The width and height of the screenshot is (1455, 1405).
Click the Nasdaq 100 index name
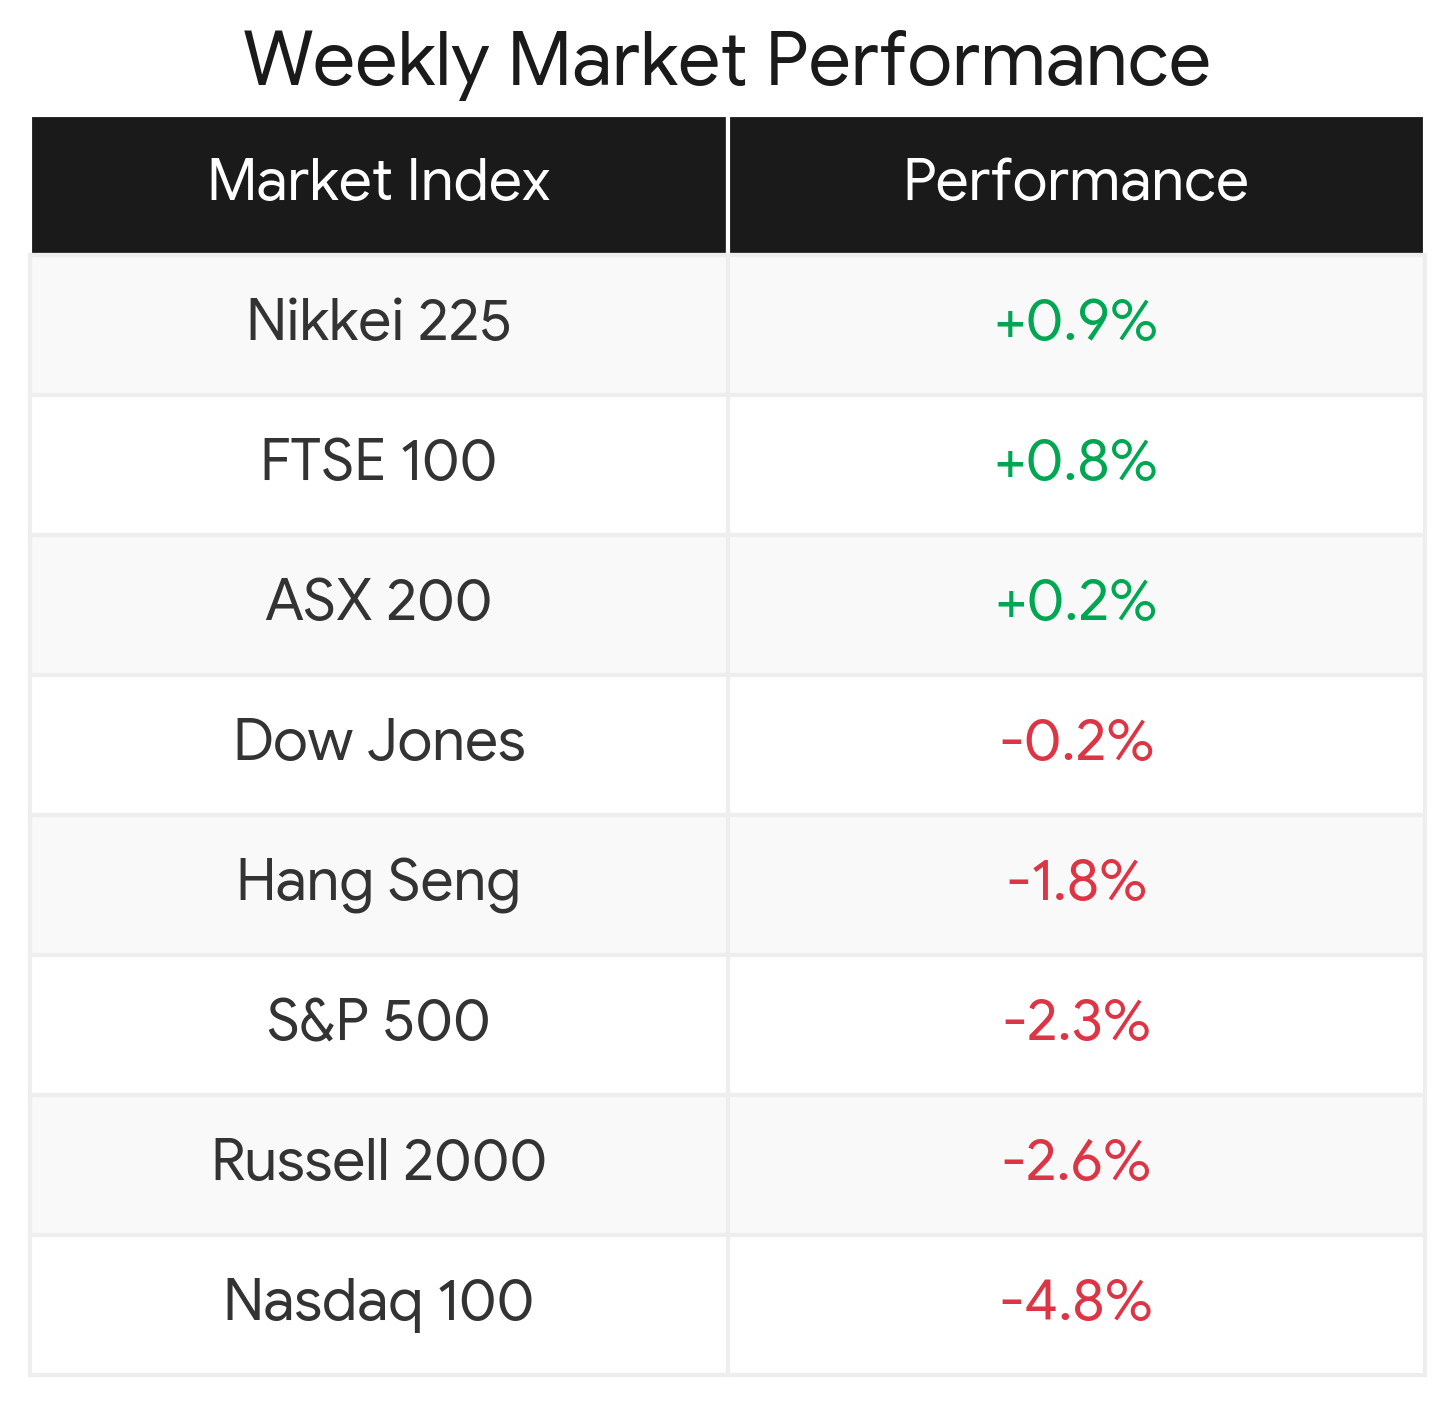[379, 1301]
